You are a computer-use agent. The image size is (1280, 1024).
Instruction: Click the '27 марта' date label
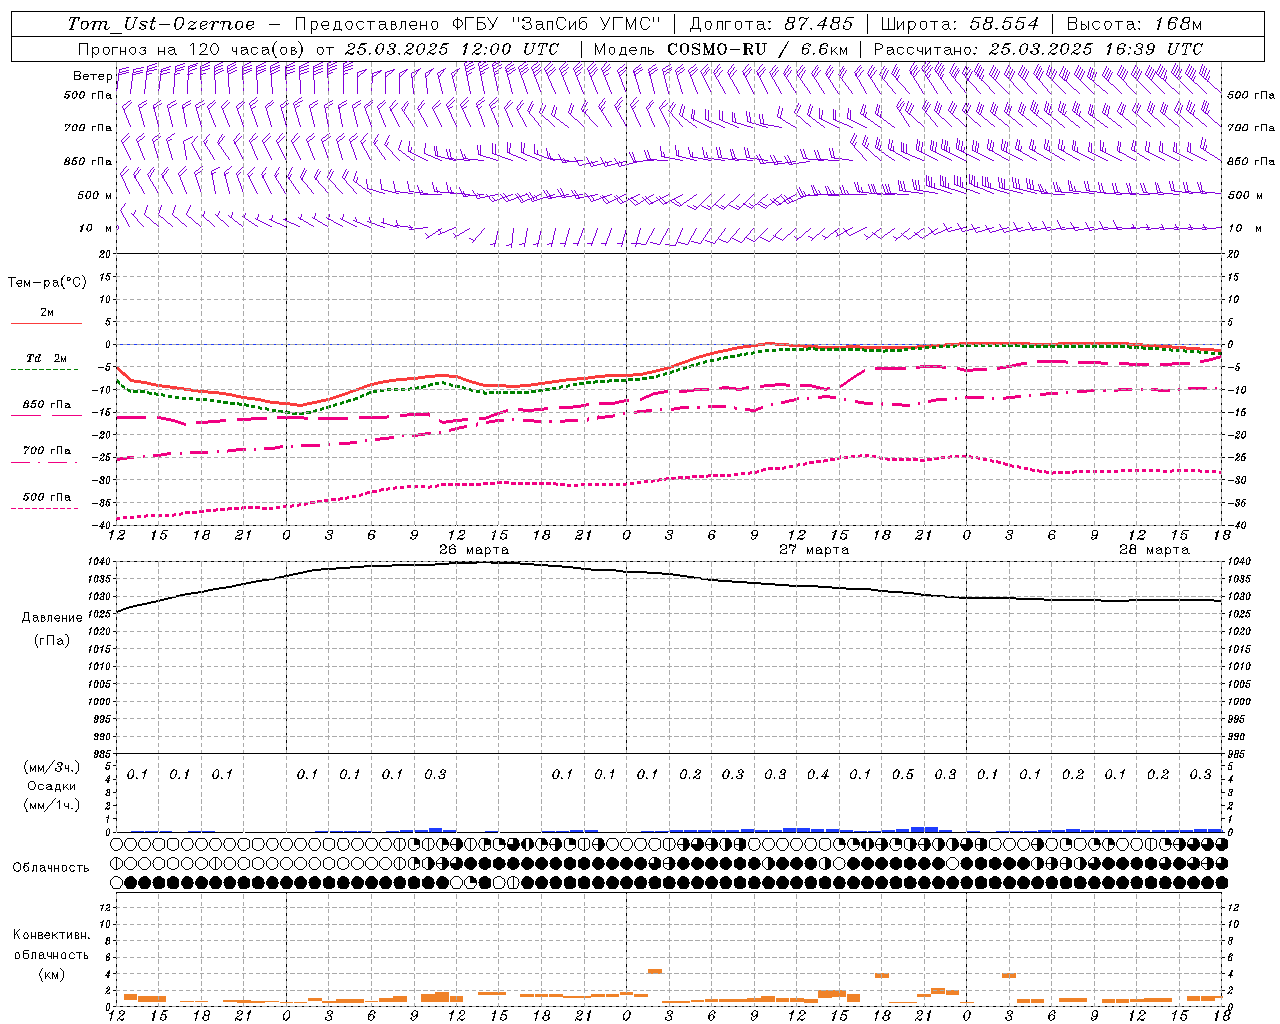click(x=814, y=550)
